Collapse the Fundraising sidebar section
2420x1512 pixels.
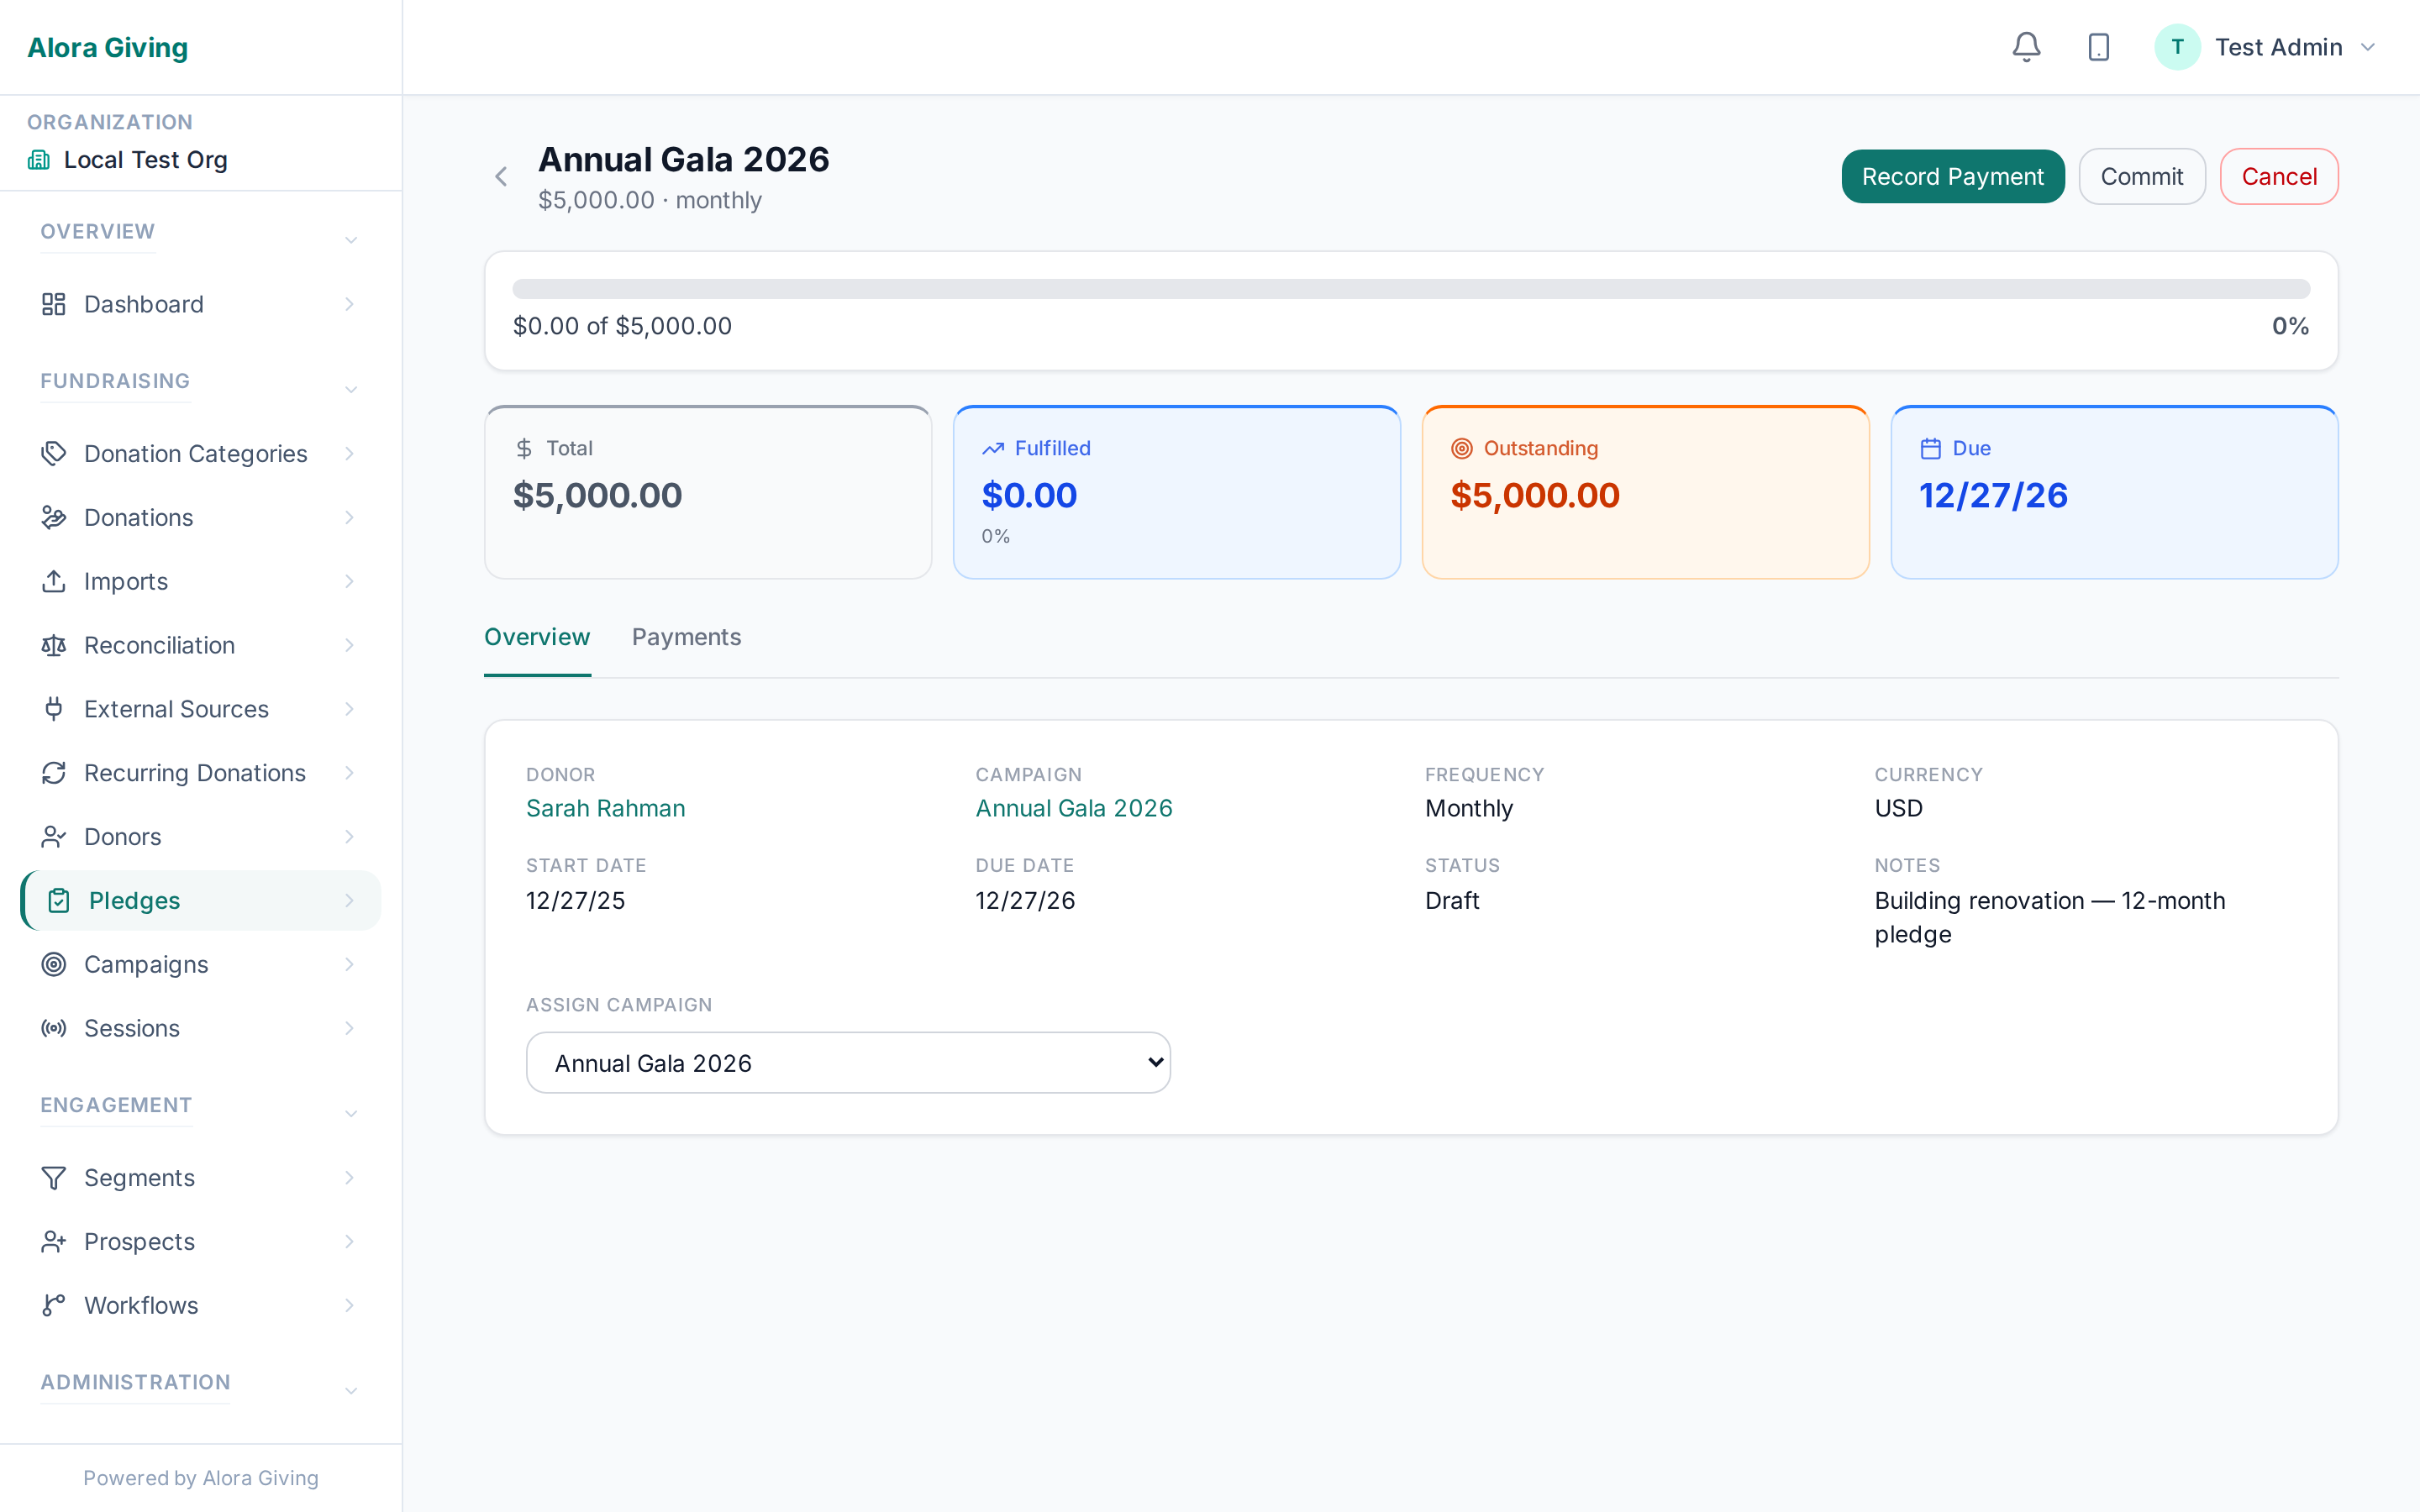click(350, 389)
